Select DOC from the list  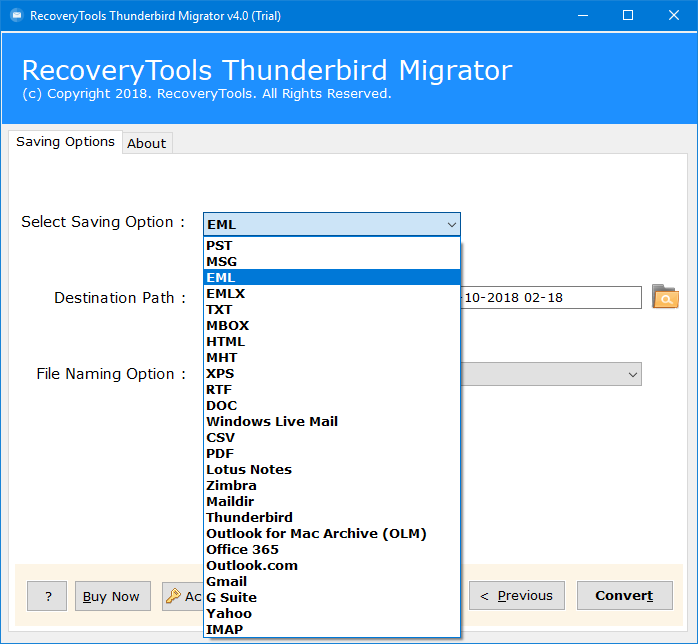pyautogui.click(x=332, y=406)
